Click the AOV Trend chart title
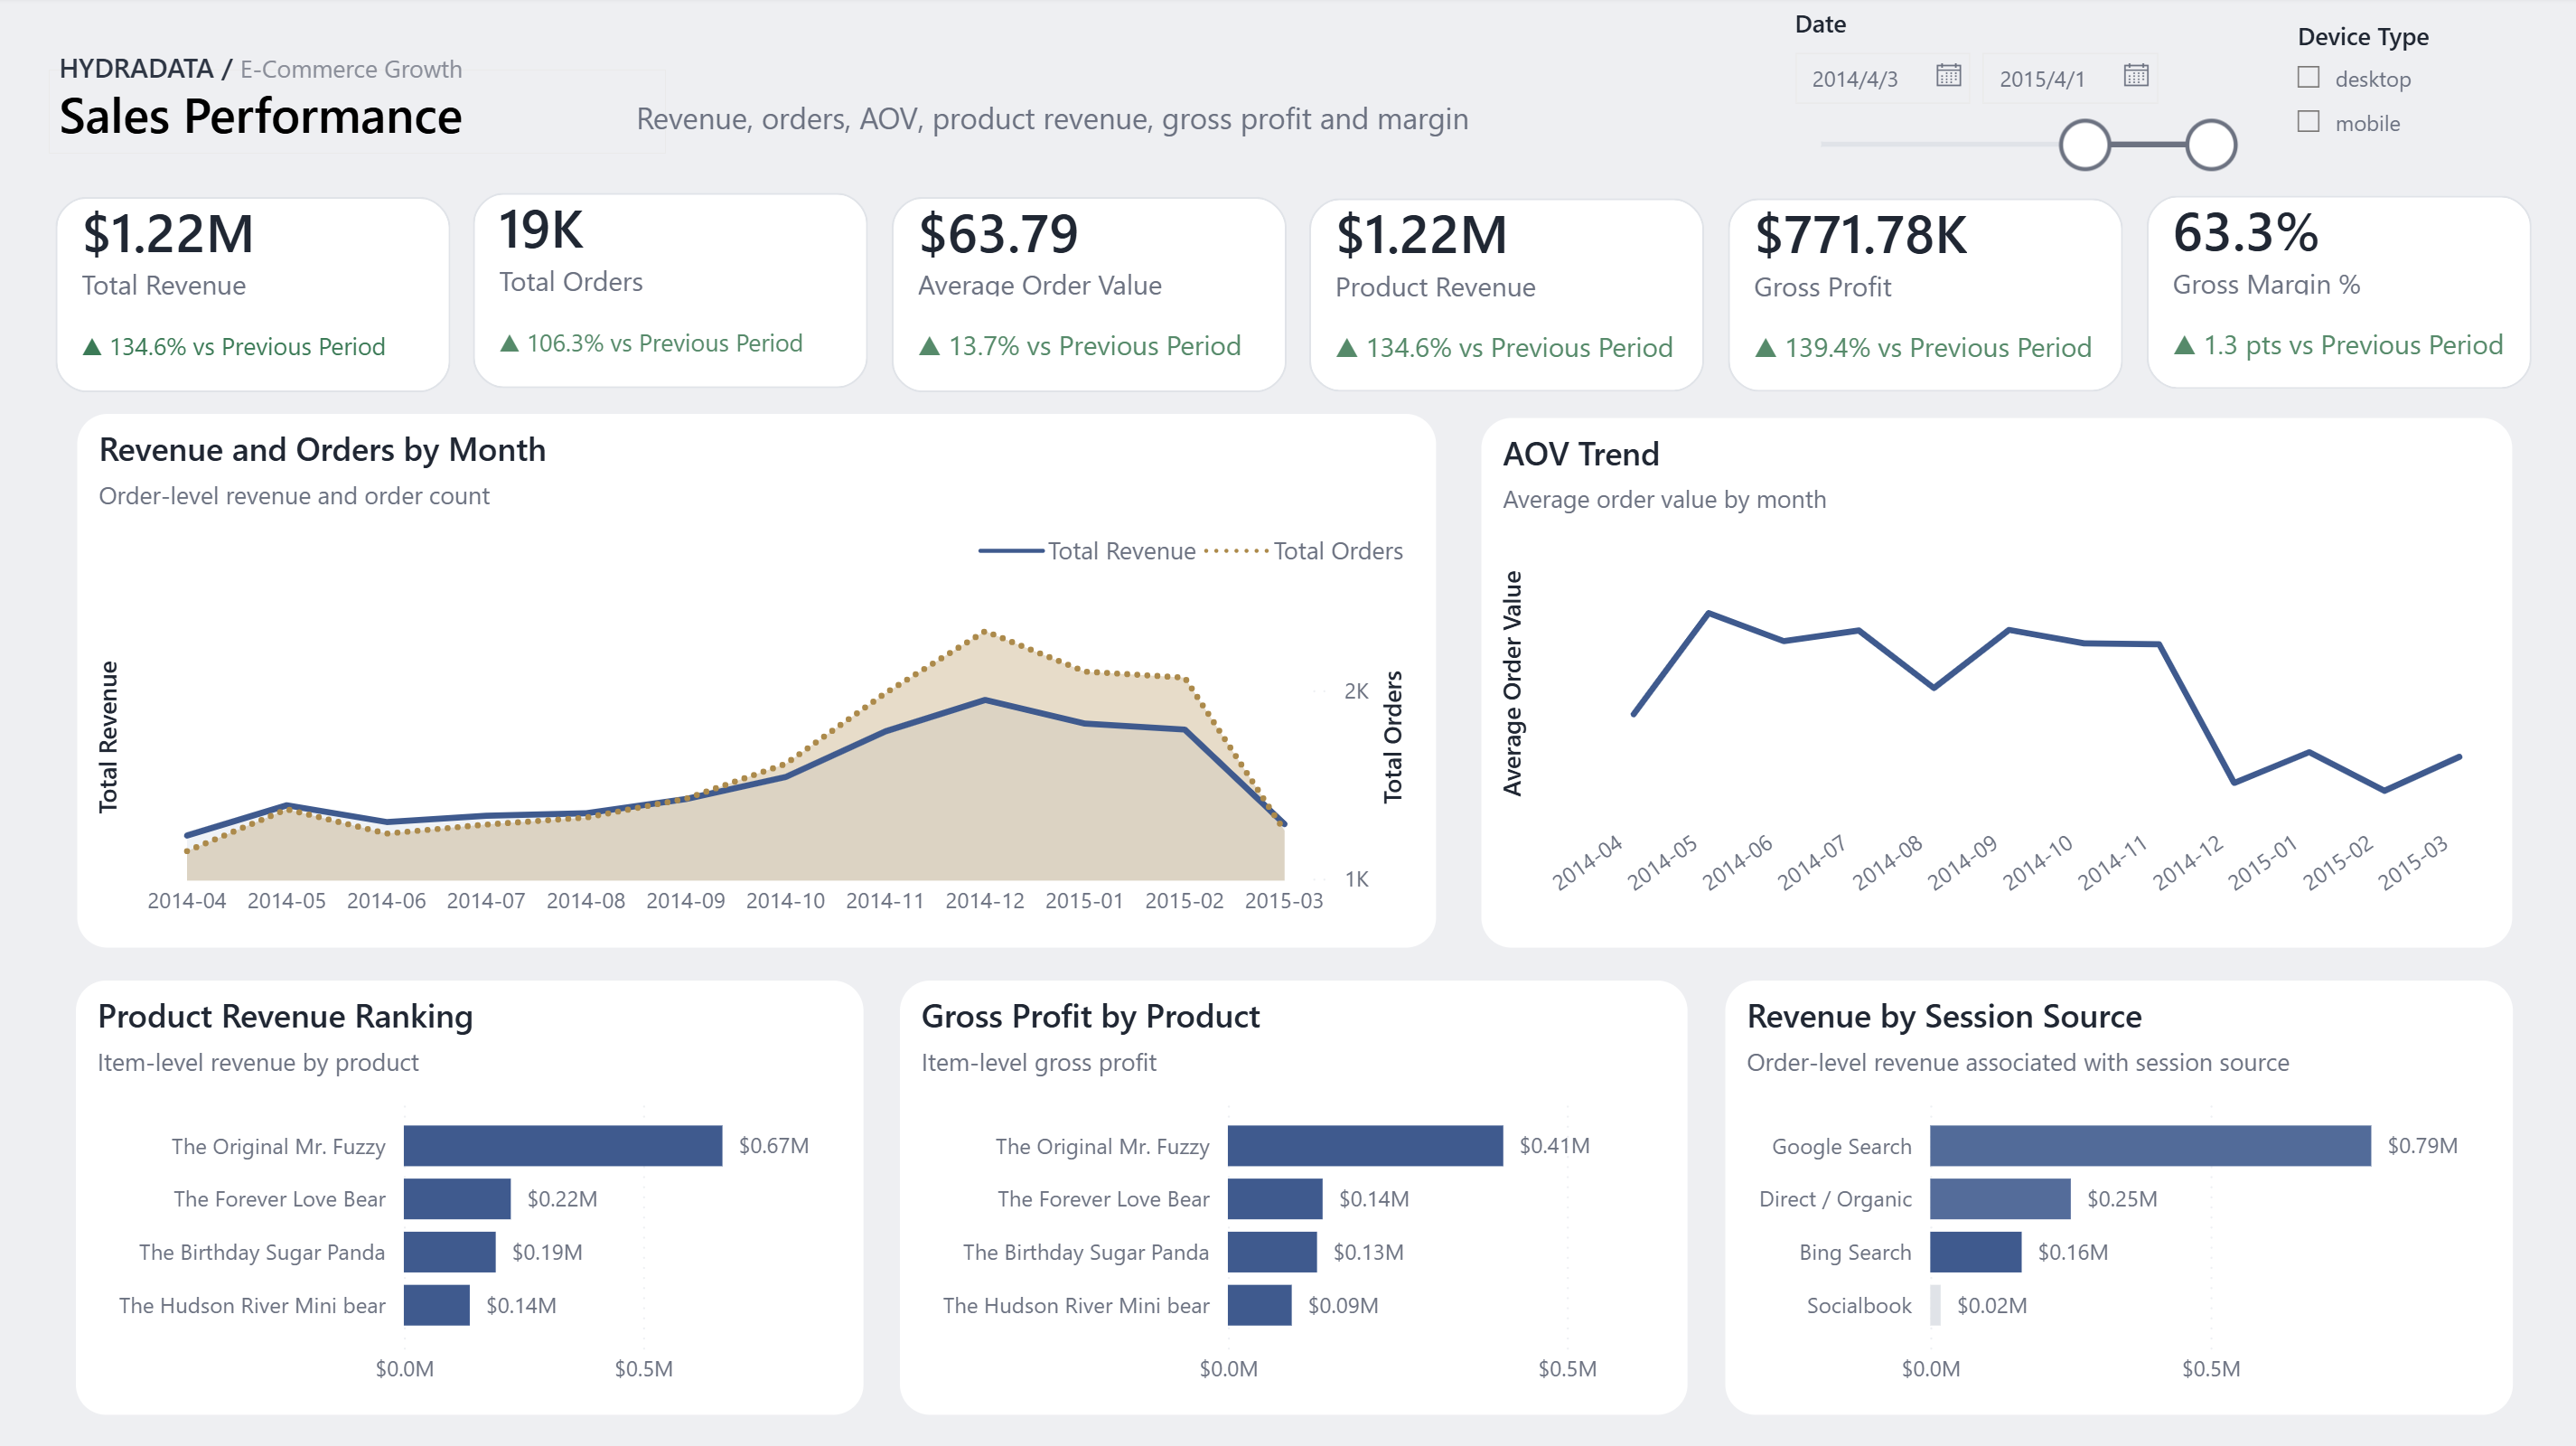The image size is (2576, 1446). click(x=1581, y=455)
